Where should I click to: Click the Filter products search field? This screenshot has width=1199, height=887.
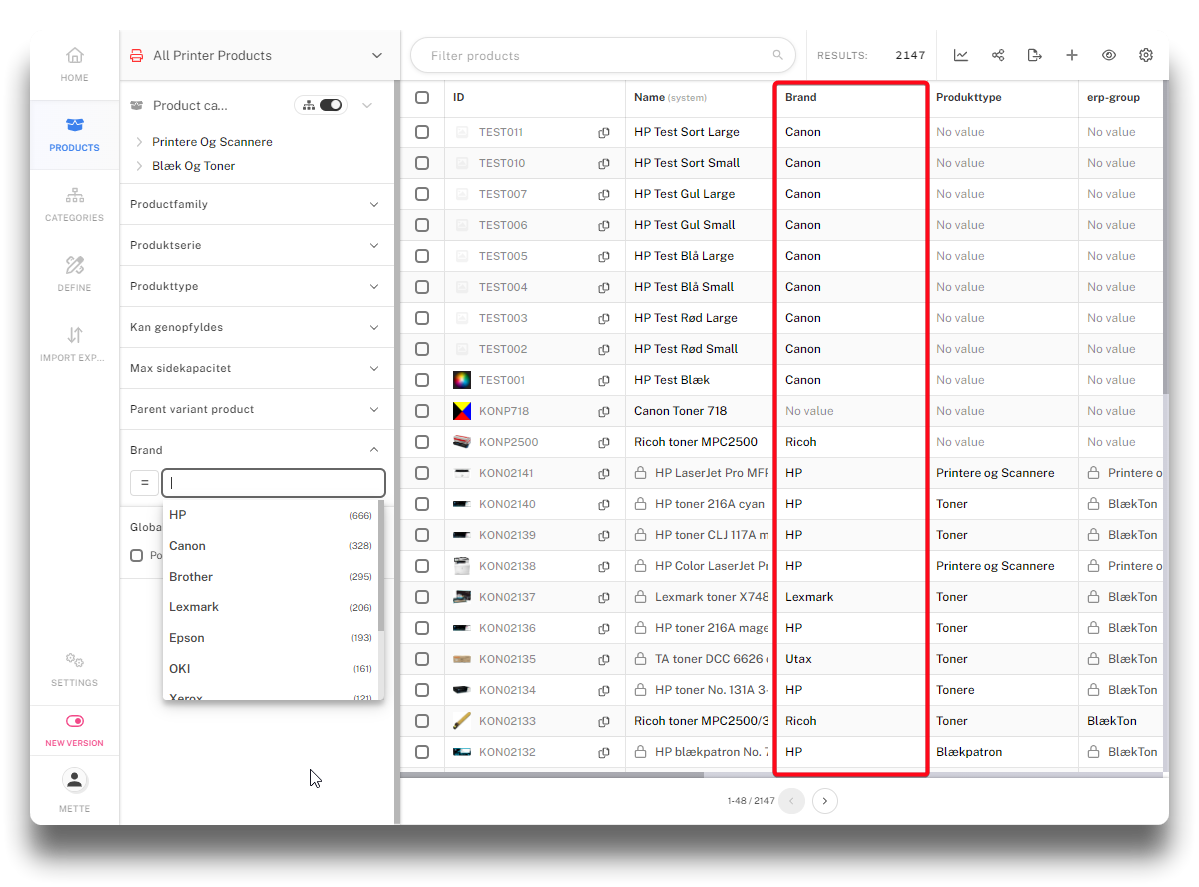coord(603,55)
